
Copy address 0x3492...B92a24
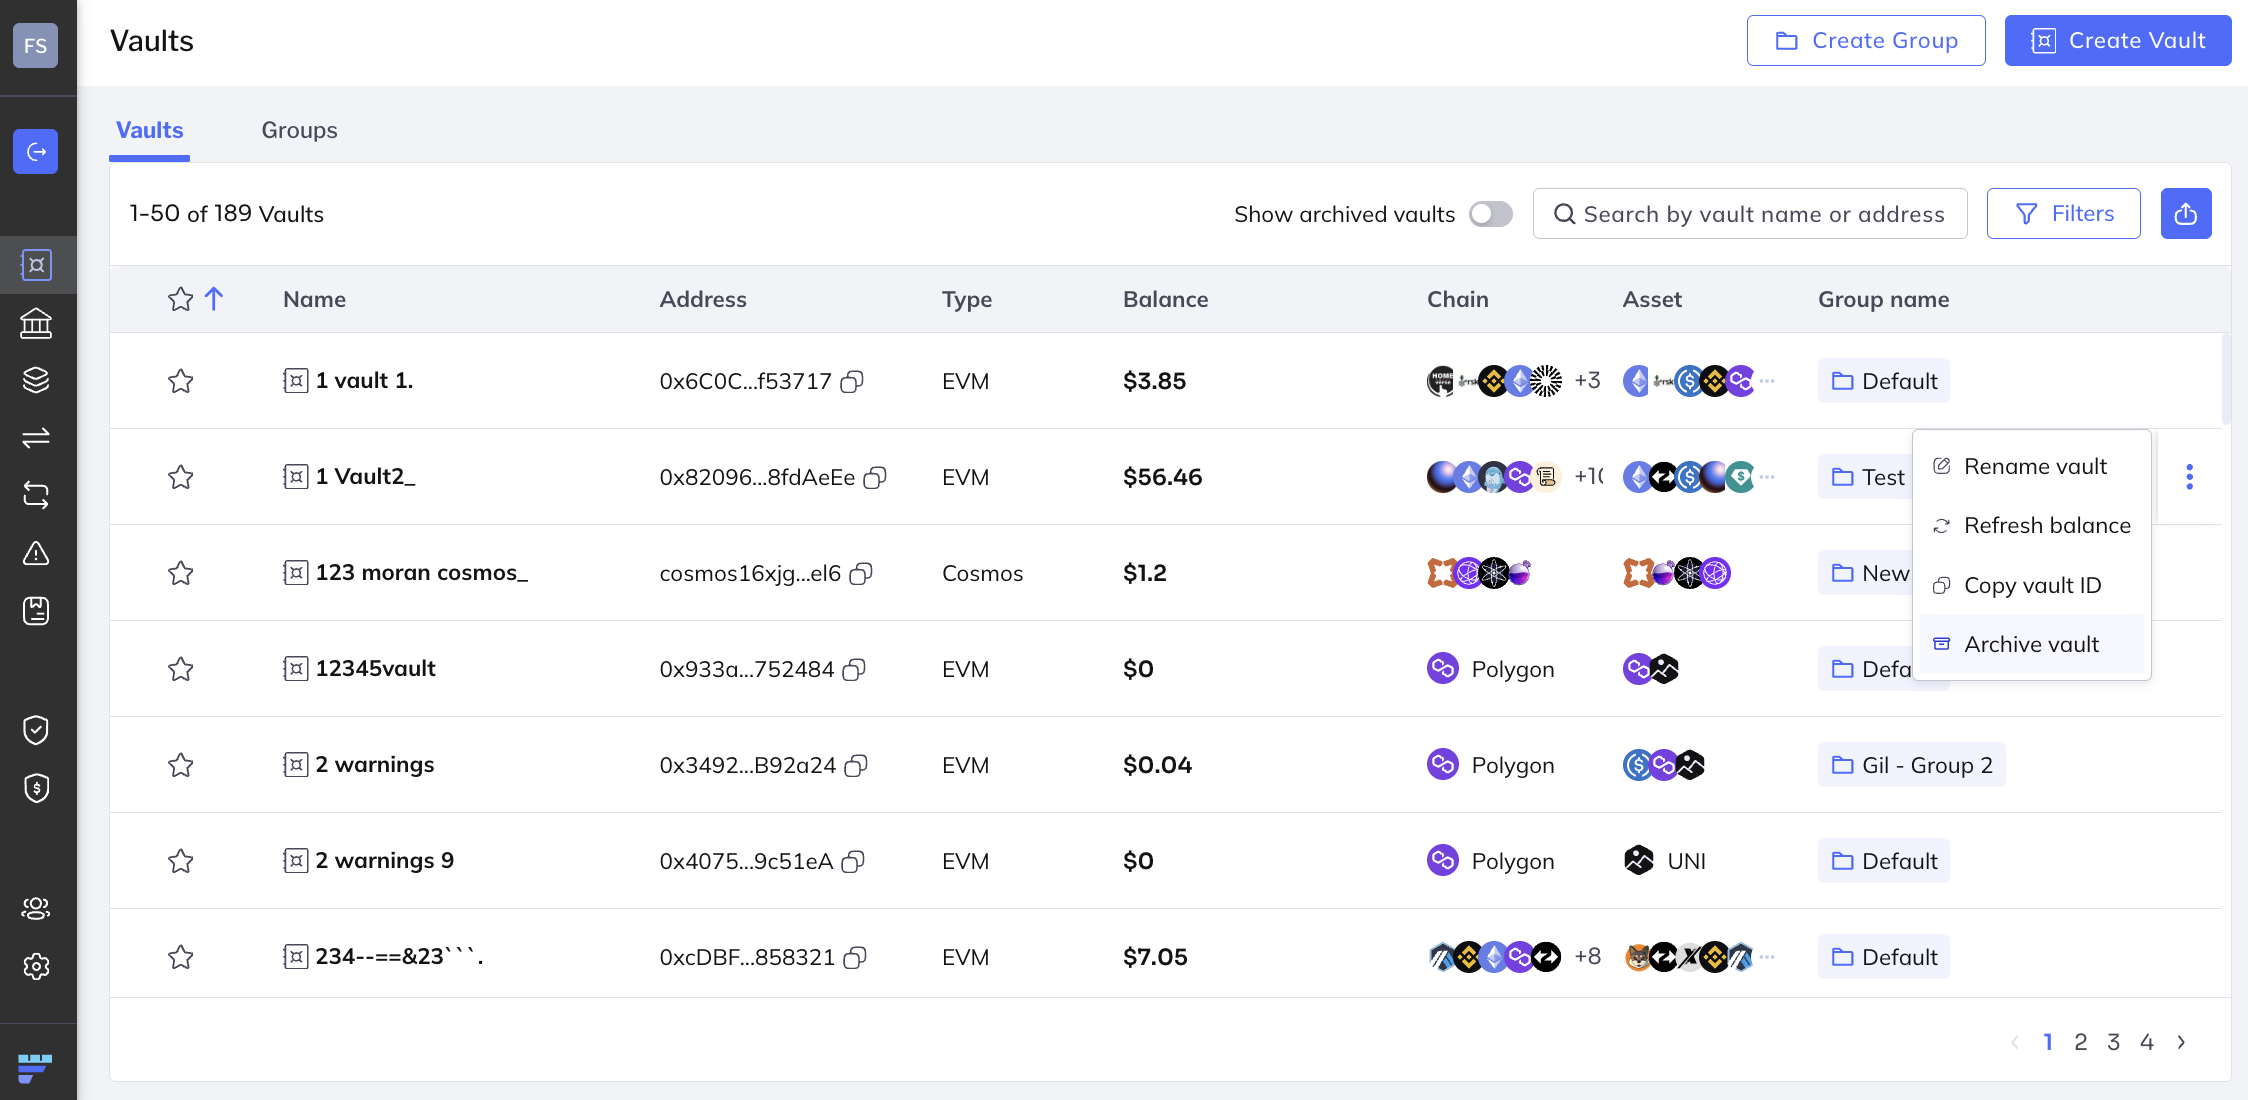(x=856, y=766)
